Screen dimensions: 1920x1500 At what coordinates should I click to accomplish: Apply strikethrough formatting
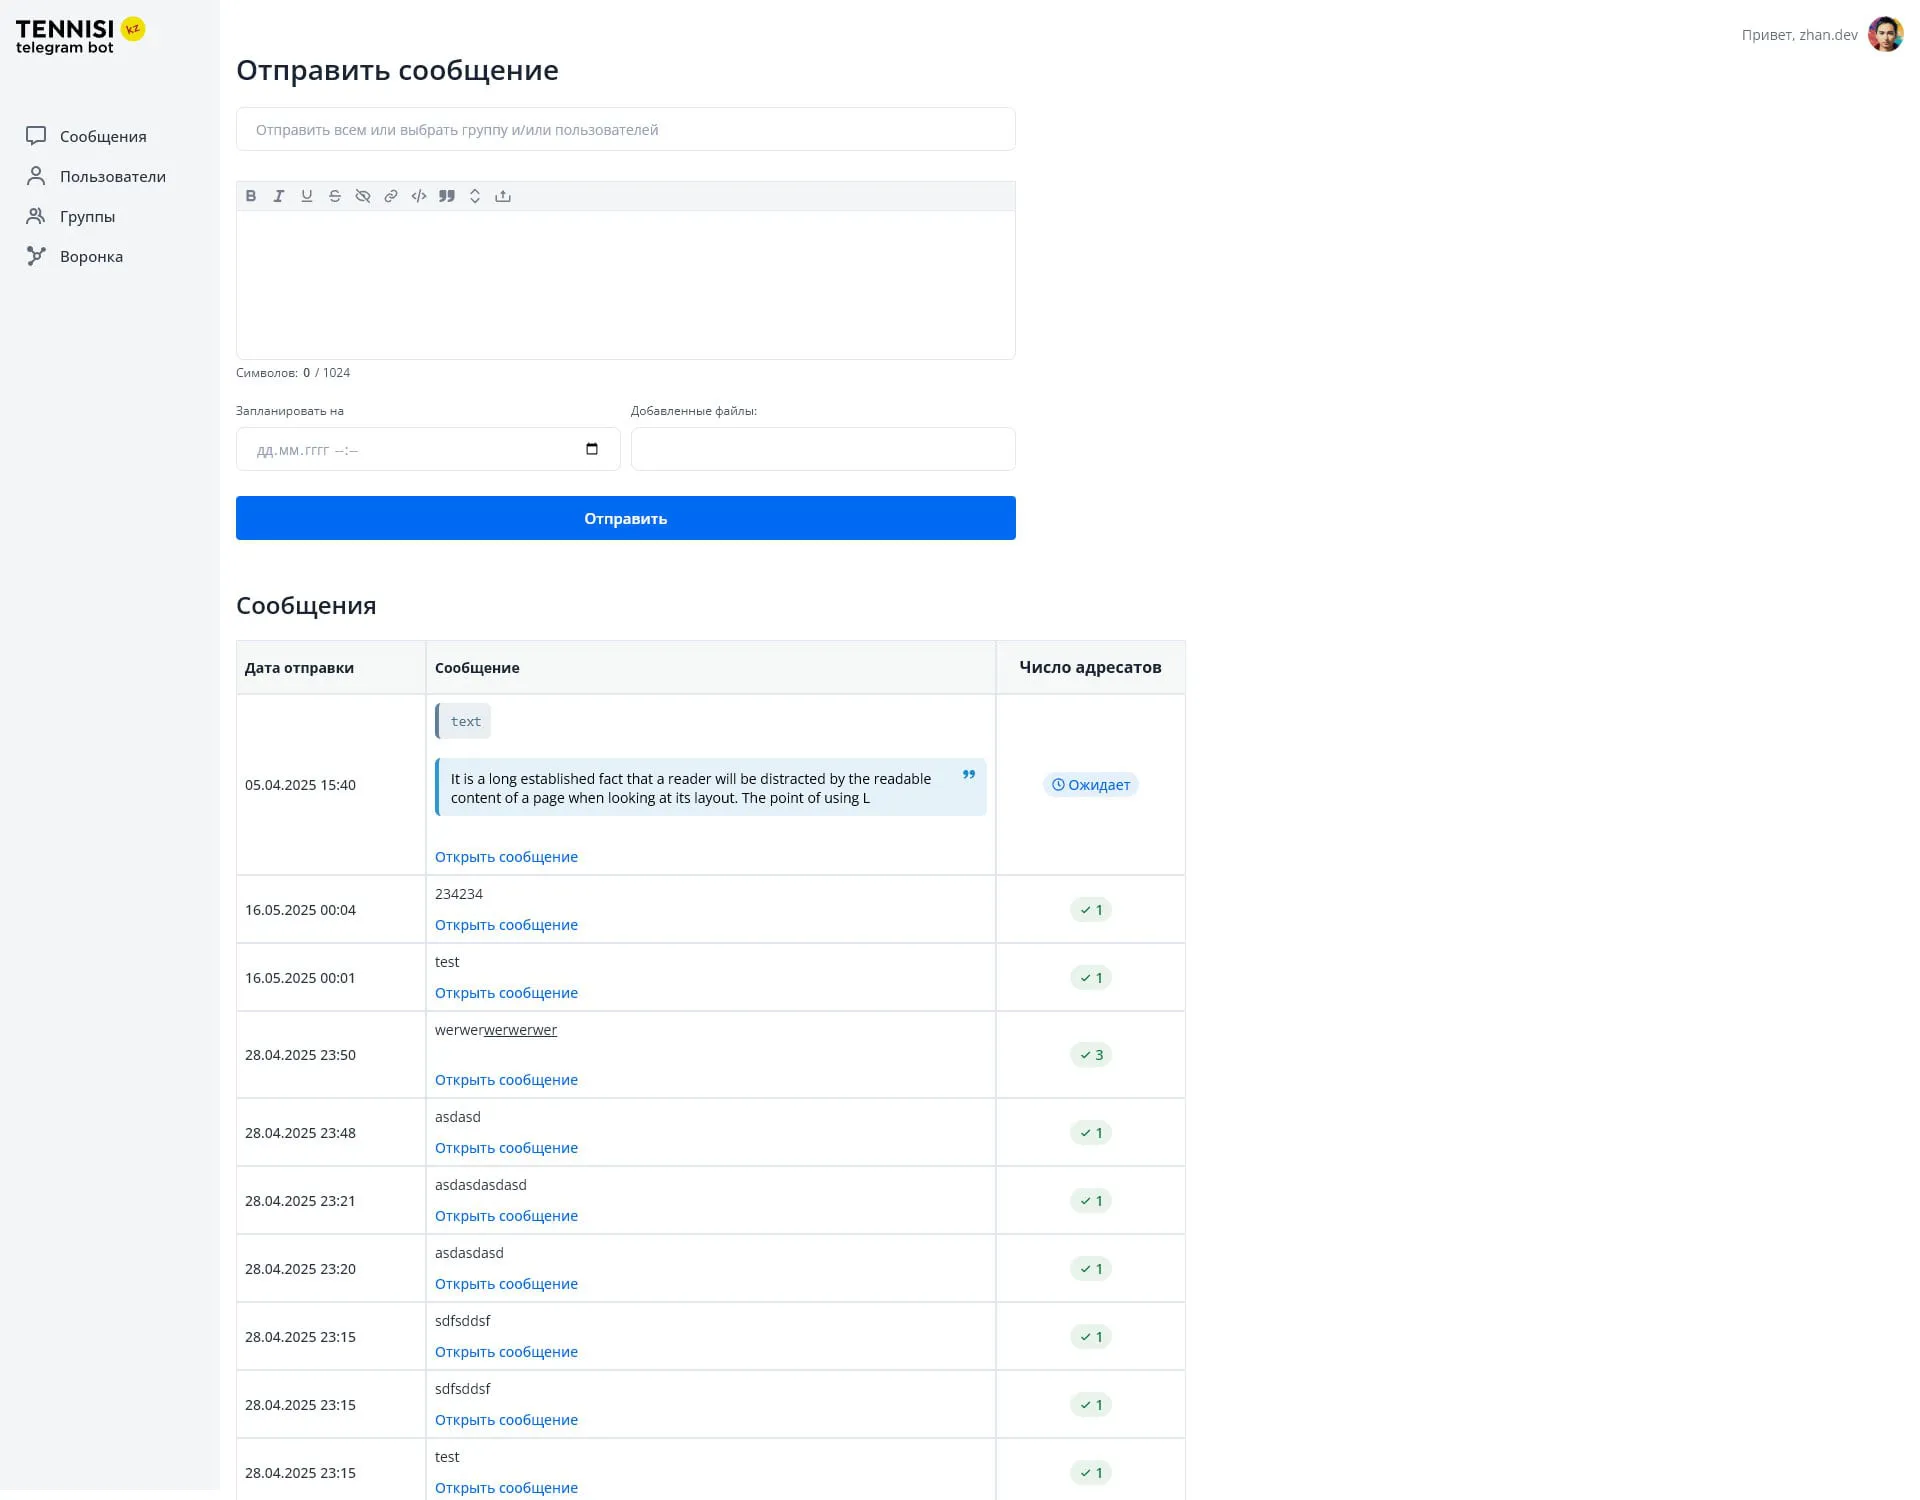(335, 196)
